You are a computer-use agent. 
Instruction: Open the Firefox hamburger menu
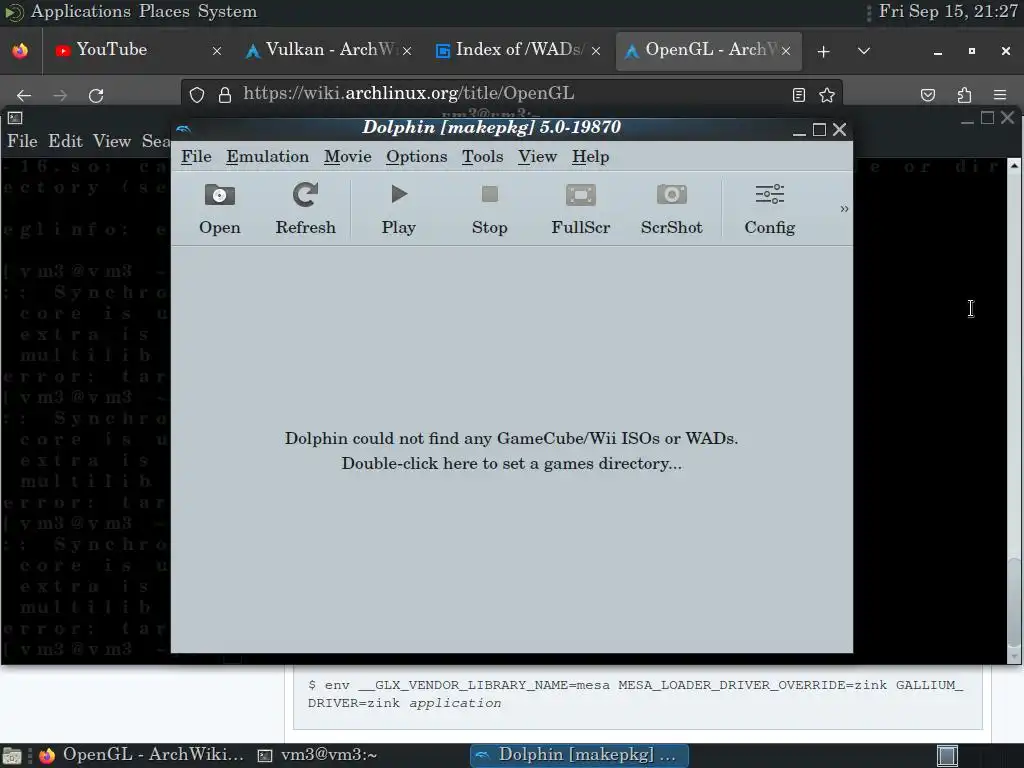tap(1000, 95)
